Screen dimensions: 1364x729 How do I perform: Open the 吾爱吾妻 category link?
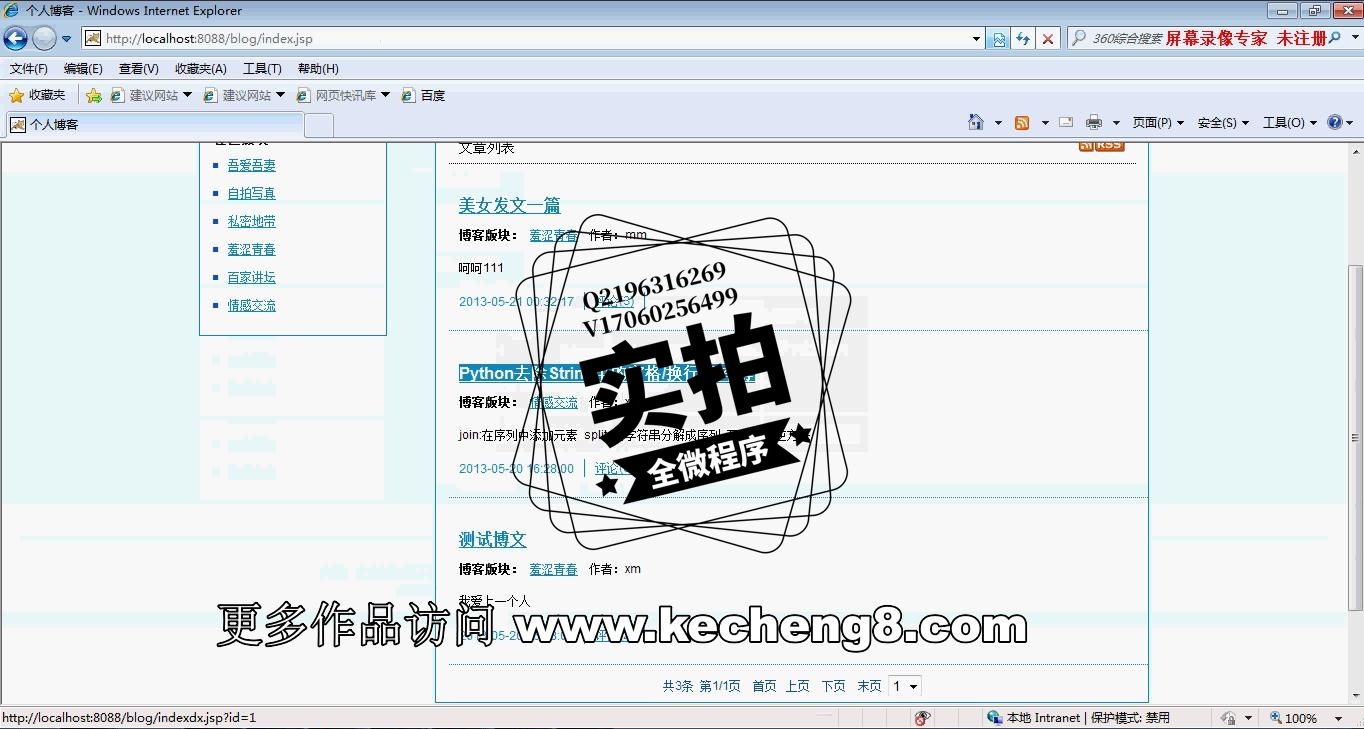click(251, 166)
